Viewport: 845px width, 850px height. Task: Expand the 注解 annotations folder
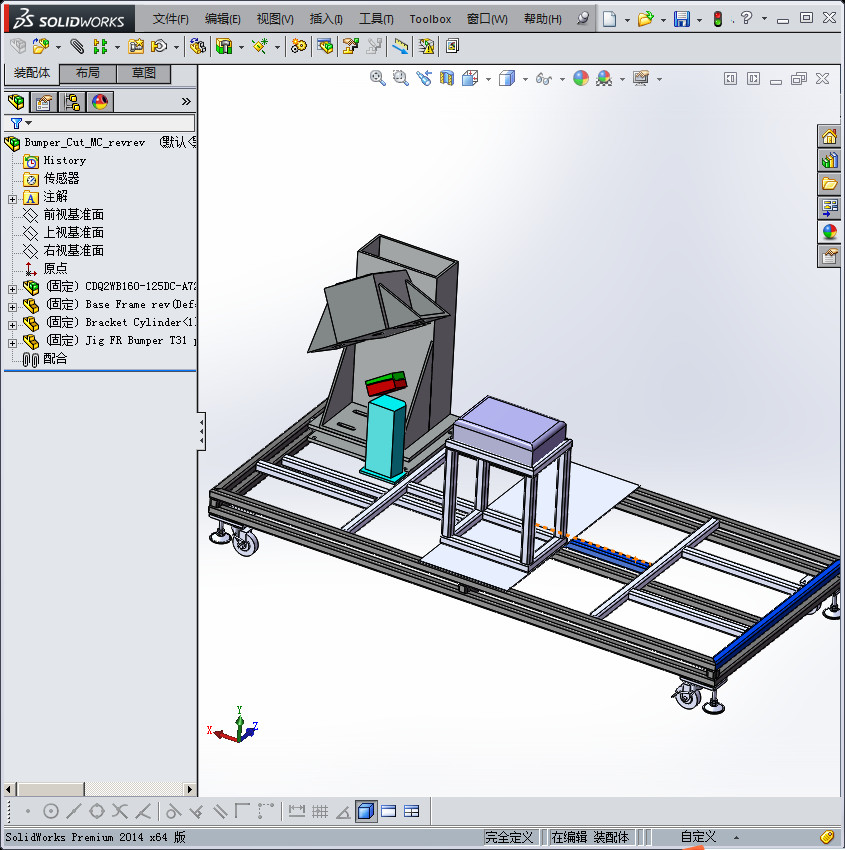tap(12, 198)
